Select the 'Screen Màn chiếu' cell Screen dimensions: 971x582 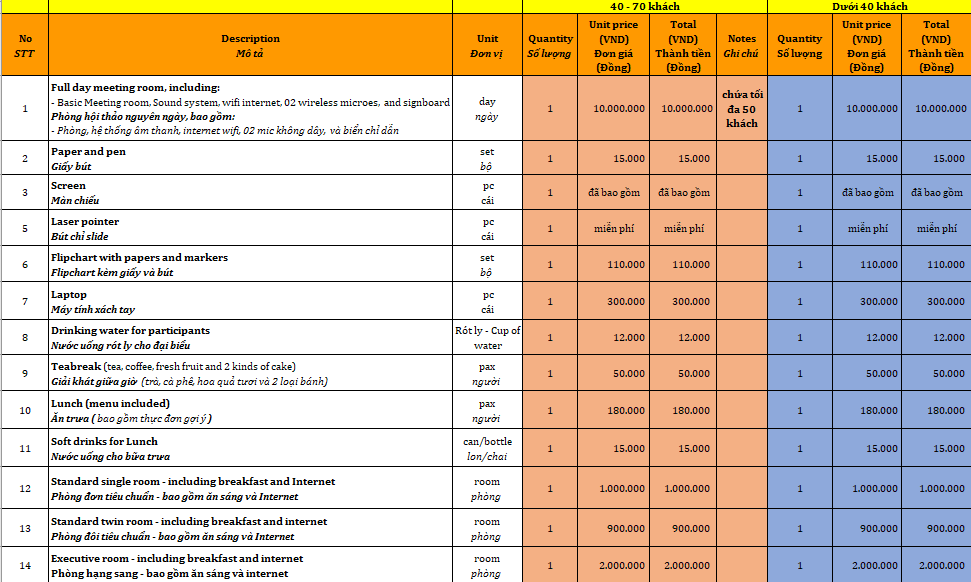pyautogui.click(x=250, y=193)
